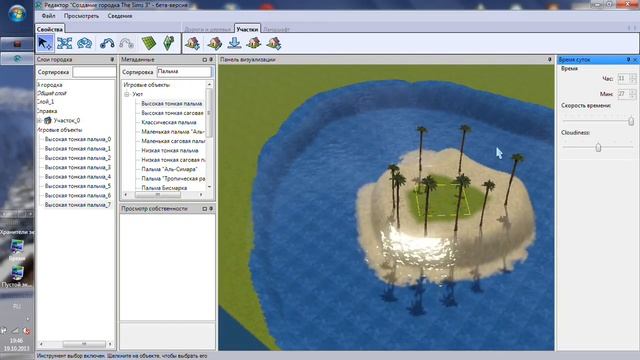This screenshot has width=640, height=360.
Task: Expand the Участок_0 tree node
Action: [40, 120]
